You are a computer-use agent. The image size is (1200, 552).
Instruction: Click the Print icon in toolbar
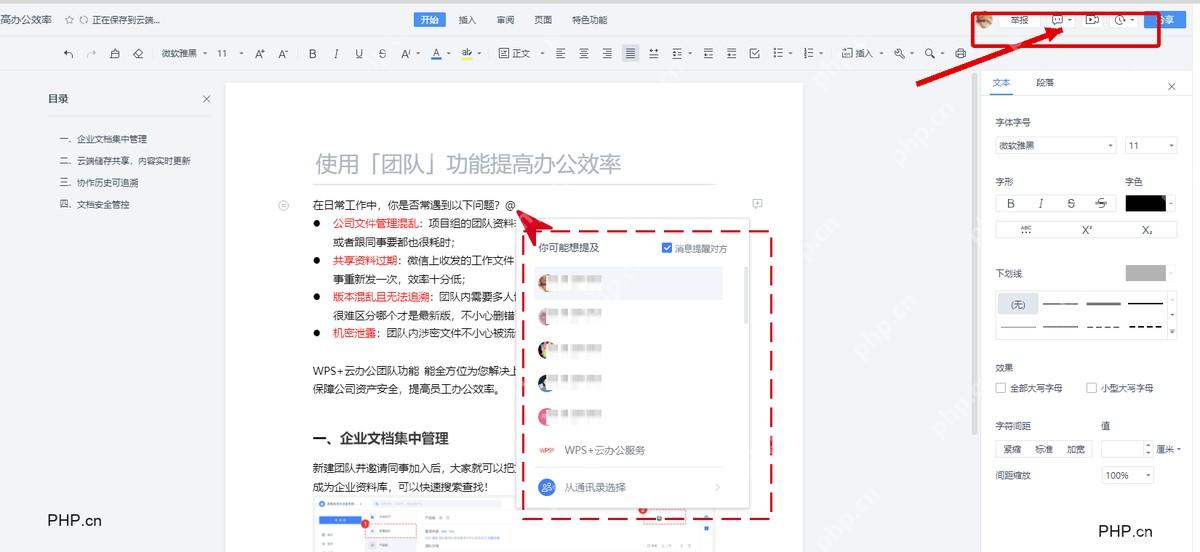click(961, 54)
